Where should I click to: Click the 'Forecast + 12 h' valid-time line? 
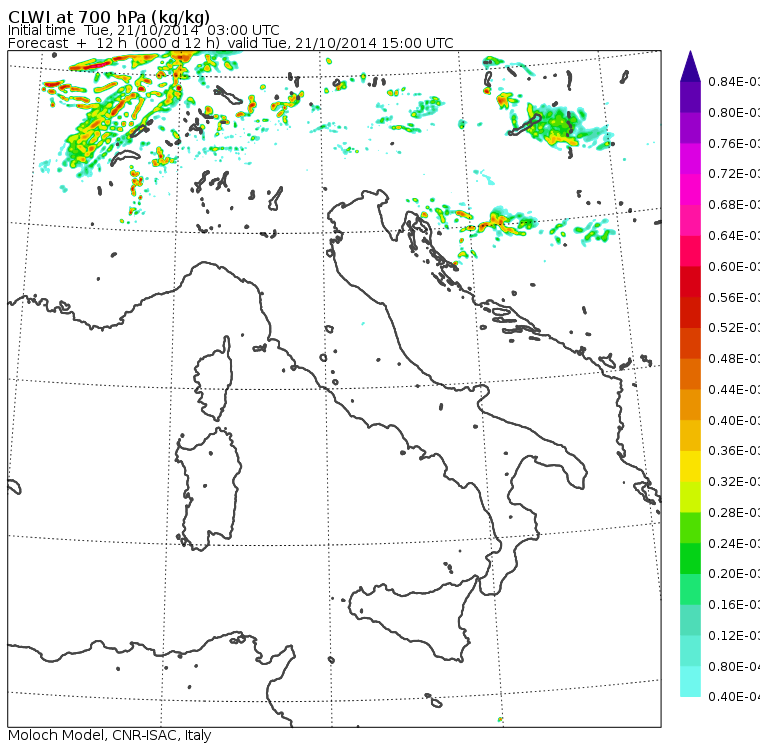point(231,43)
